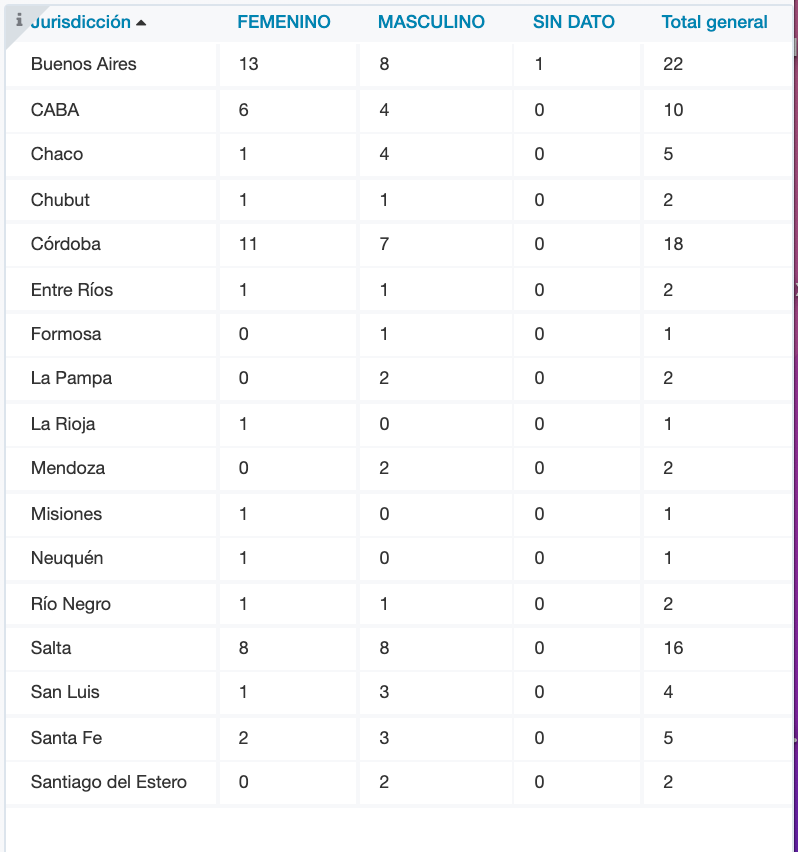
Task: Select the Río Negro row label
Action: pyautogui.click(x=71, y=604)
